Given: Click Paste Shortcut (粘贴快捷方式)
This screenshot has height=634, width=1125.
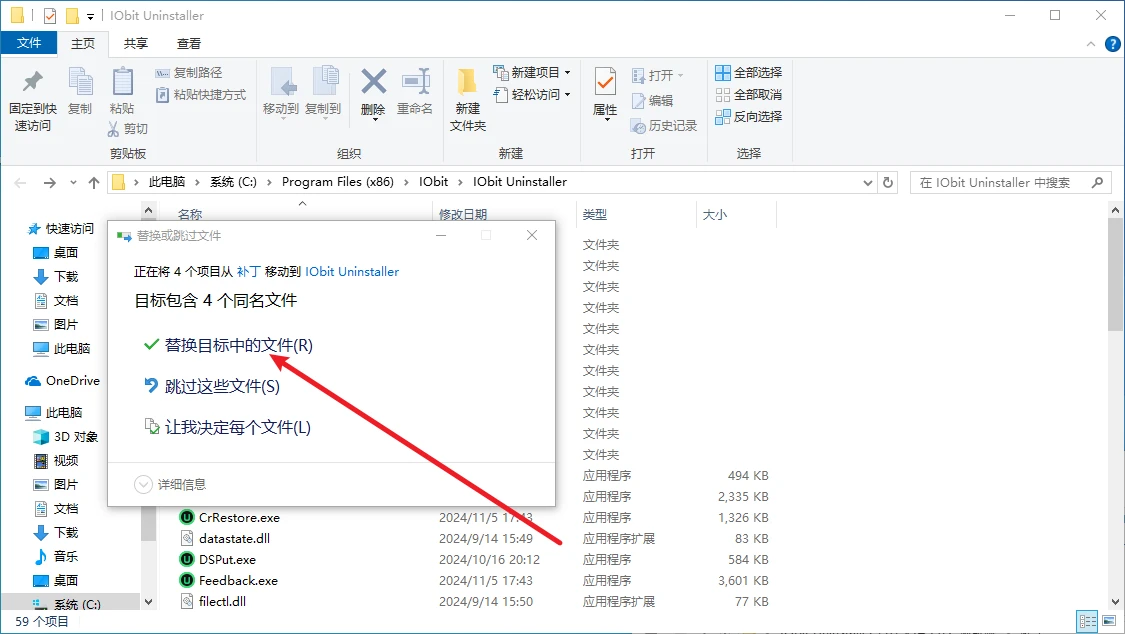Looking at the screenshot, I should pyautogui.click(x=201, y=95).
